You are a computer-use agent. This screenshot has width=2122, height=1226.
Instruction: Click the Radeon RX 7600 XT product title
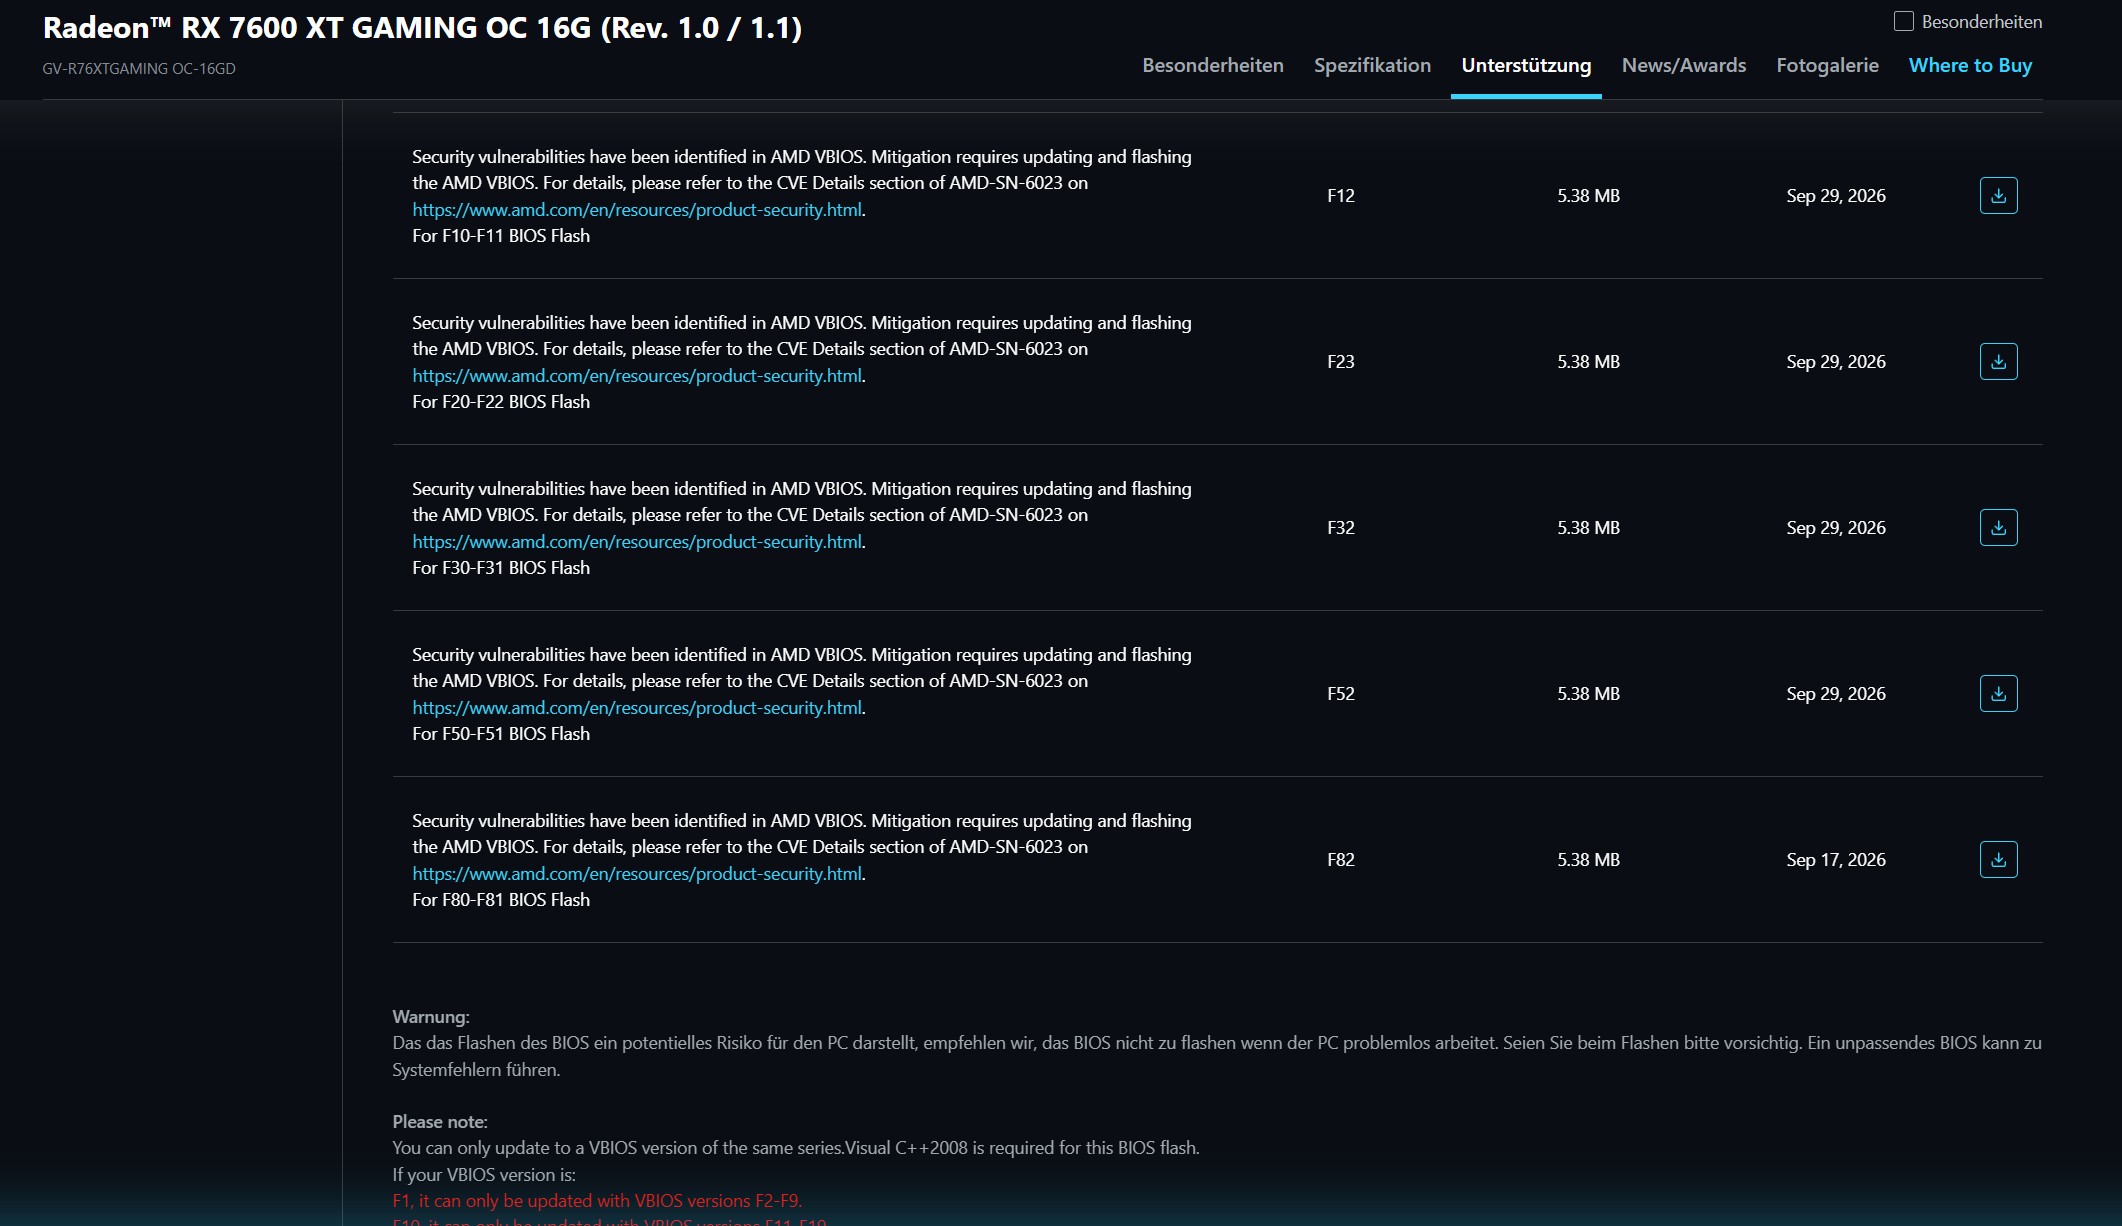[x=422, y=27]
